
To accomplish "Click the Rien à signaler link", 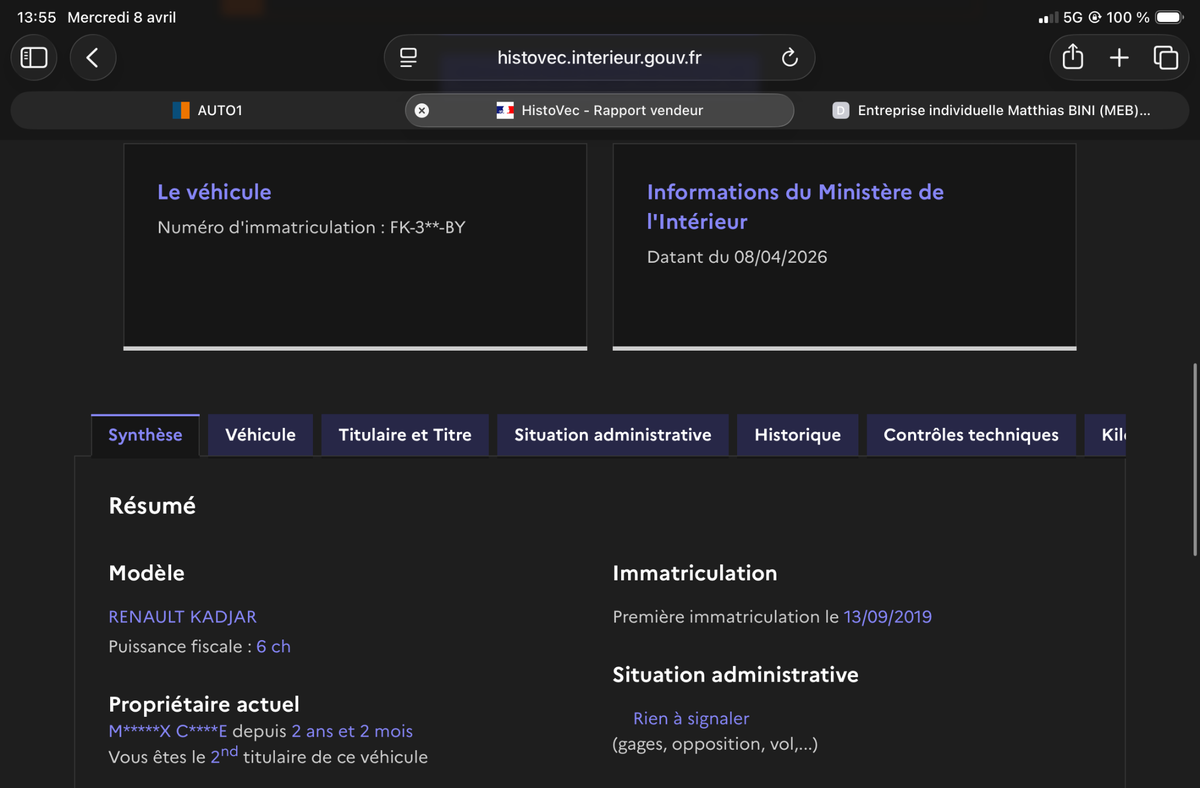I will 691,718.
